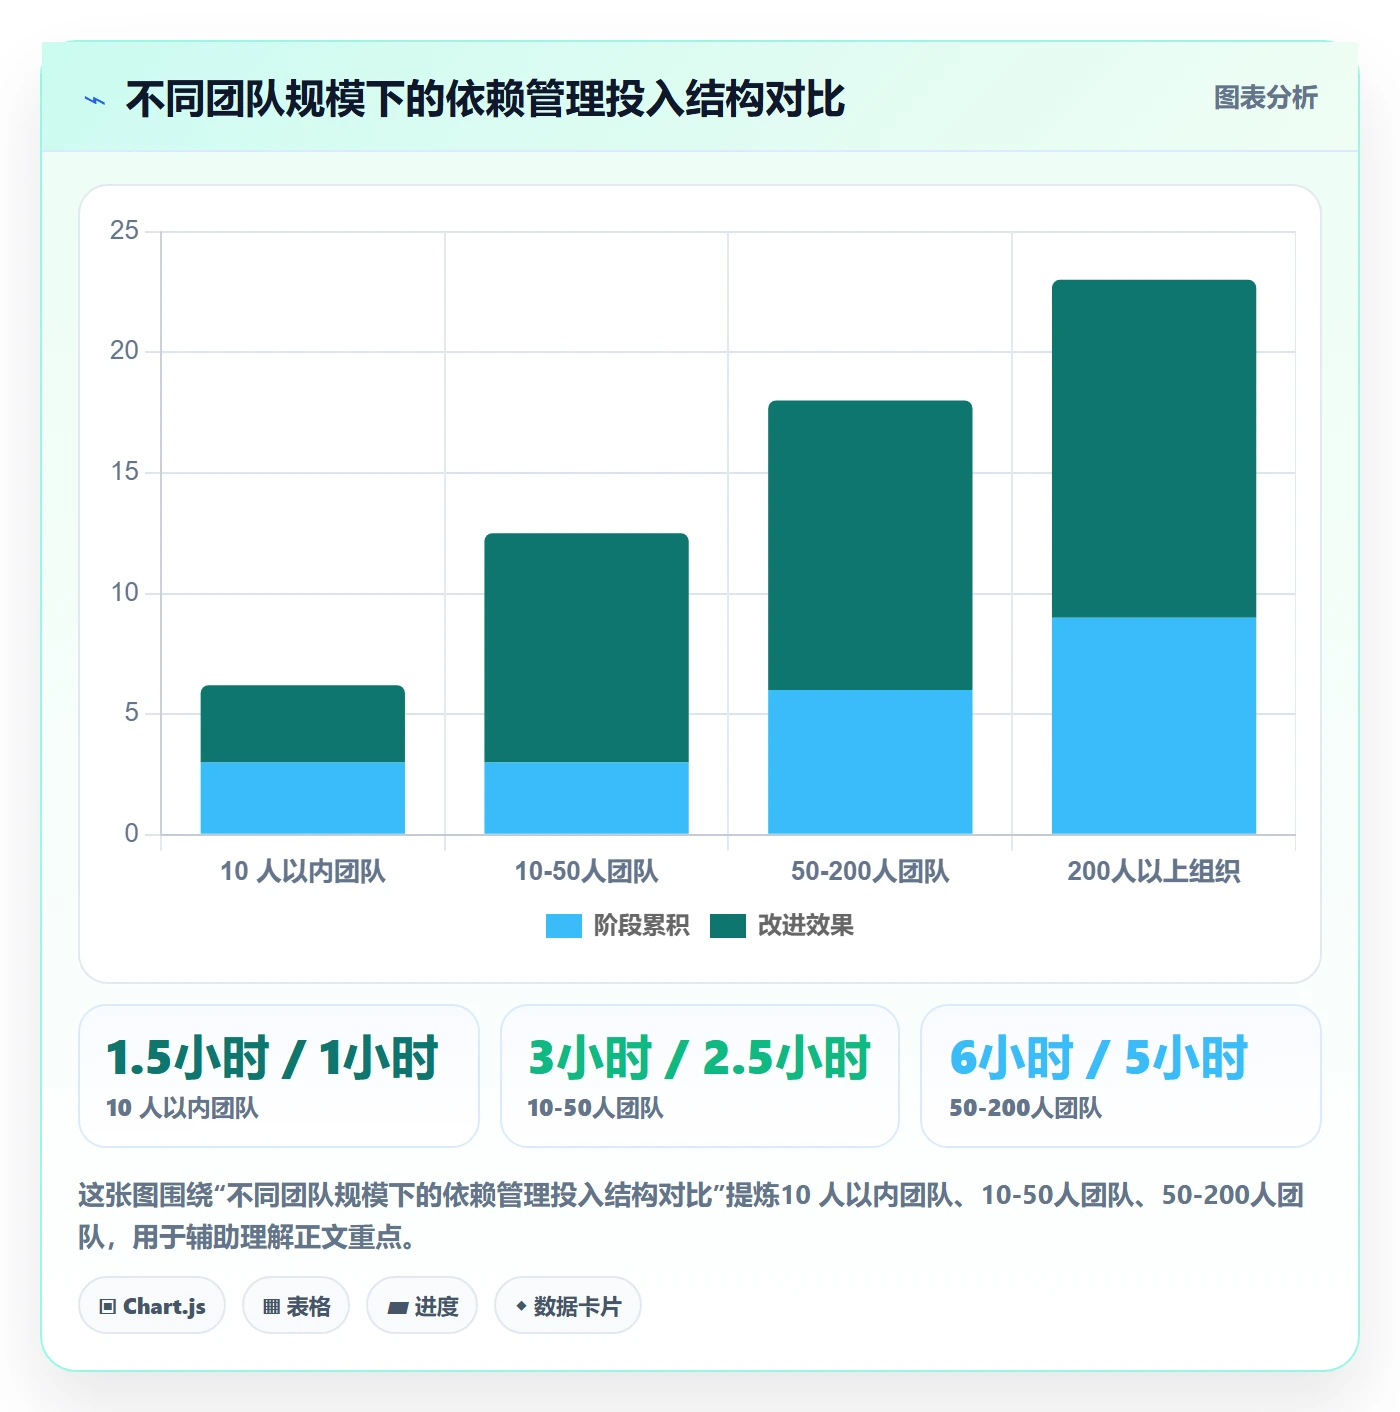This screenshot has height=1412, width=1400.
Task: Select the 3小时 / 2.5小时 data card
Action: click(700, 1076)
